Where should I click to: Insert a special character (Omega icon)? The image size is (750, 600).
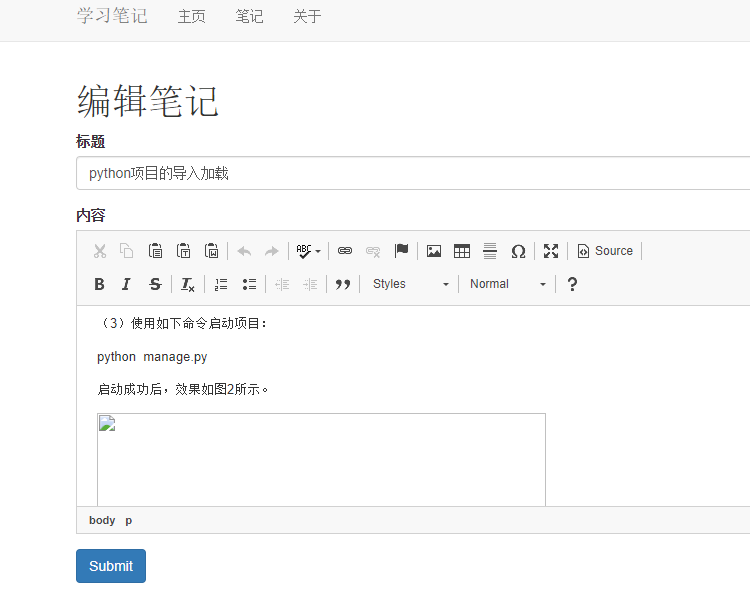coord(518,251)
